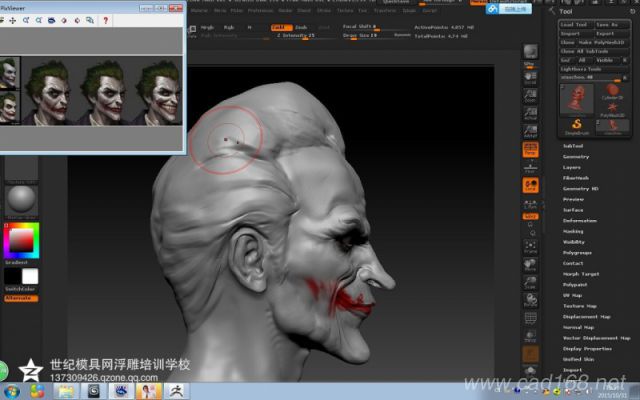640x400 pixels.
Task: Open the Texture menu
Action: [x=345, y=11]
